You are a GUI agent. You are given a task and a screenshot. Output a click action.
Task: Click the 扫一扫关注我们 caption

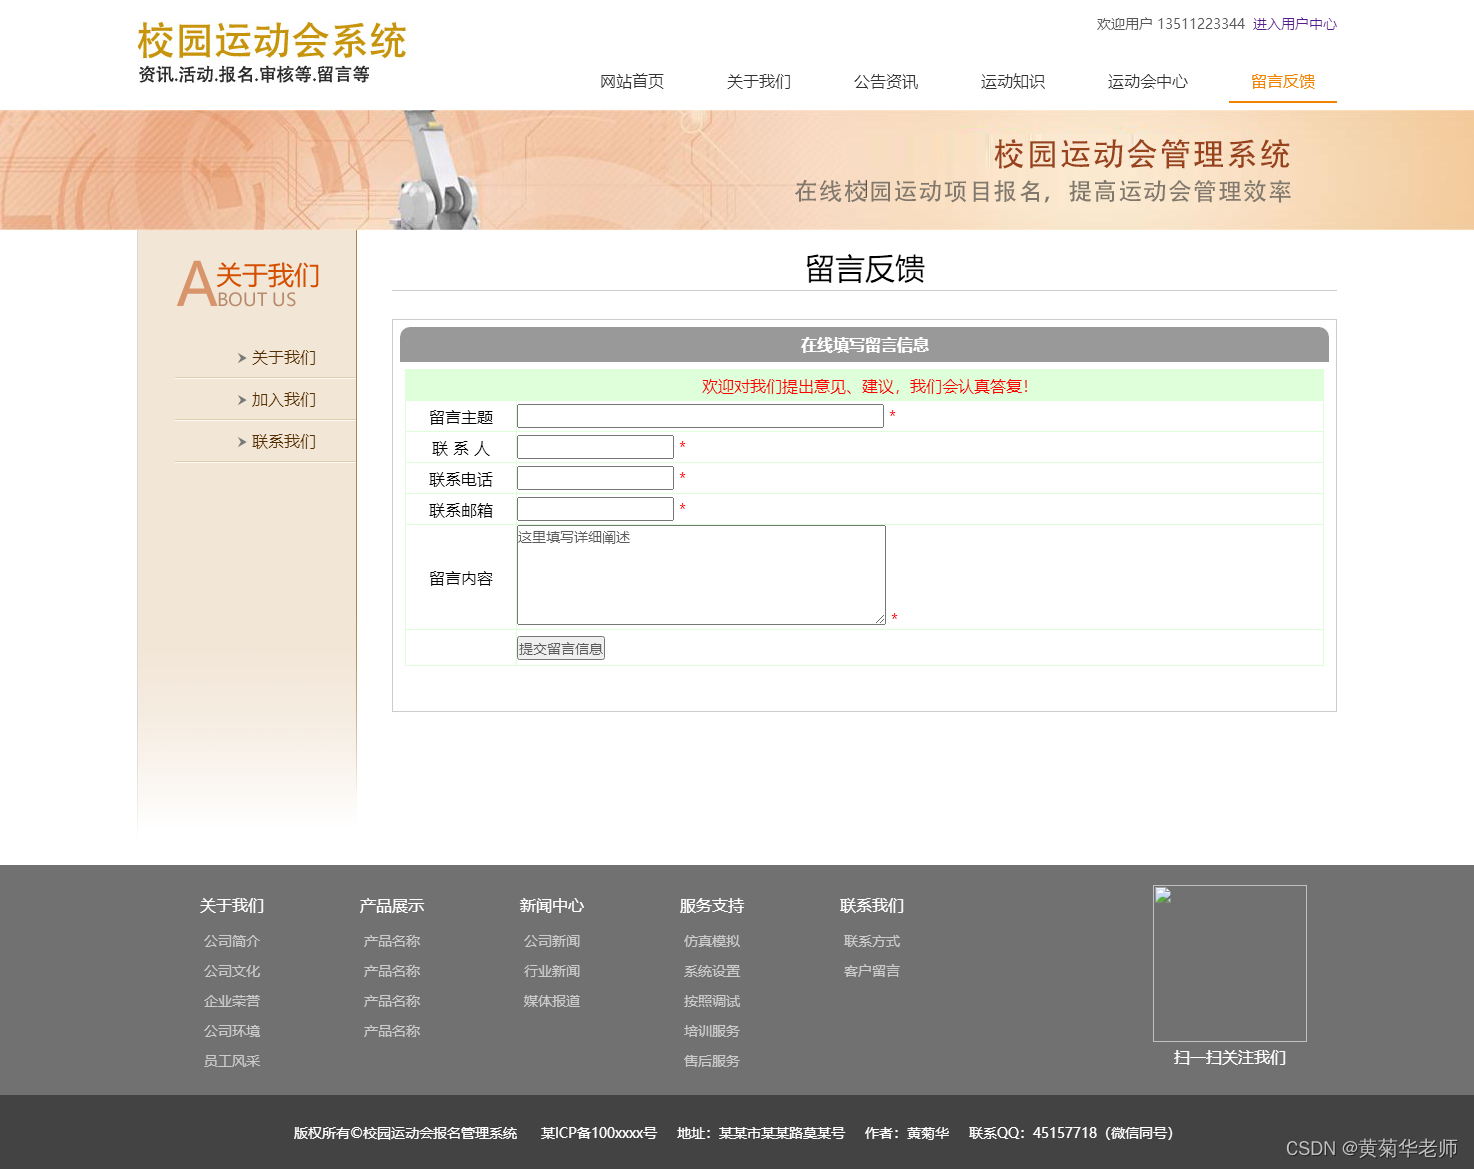1230,1058
